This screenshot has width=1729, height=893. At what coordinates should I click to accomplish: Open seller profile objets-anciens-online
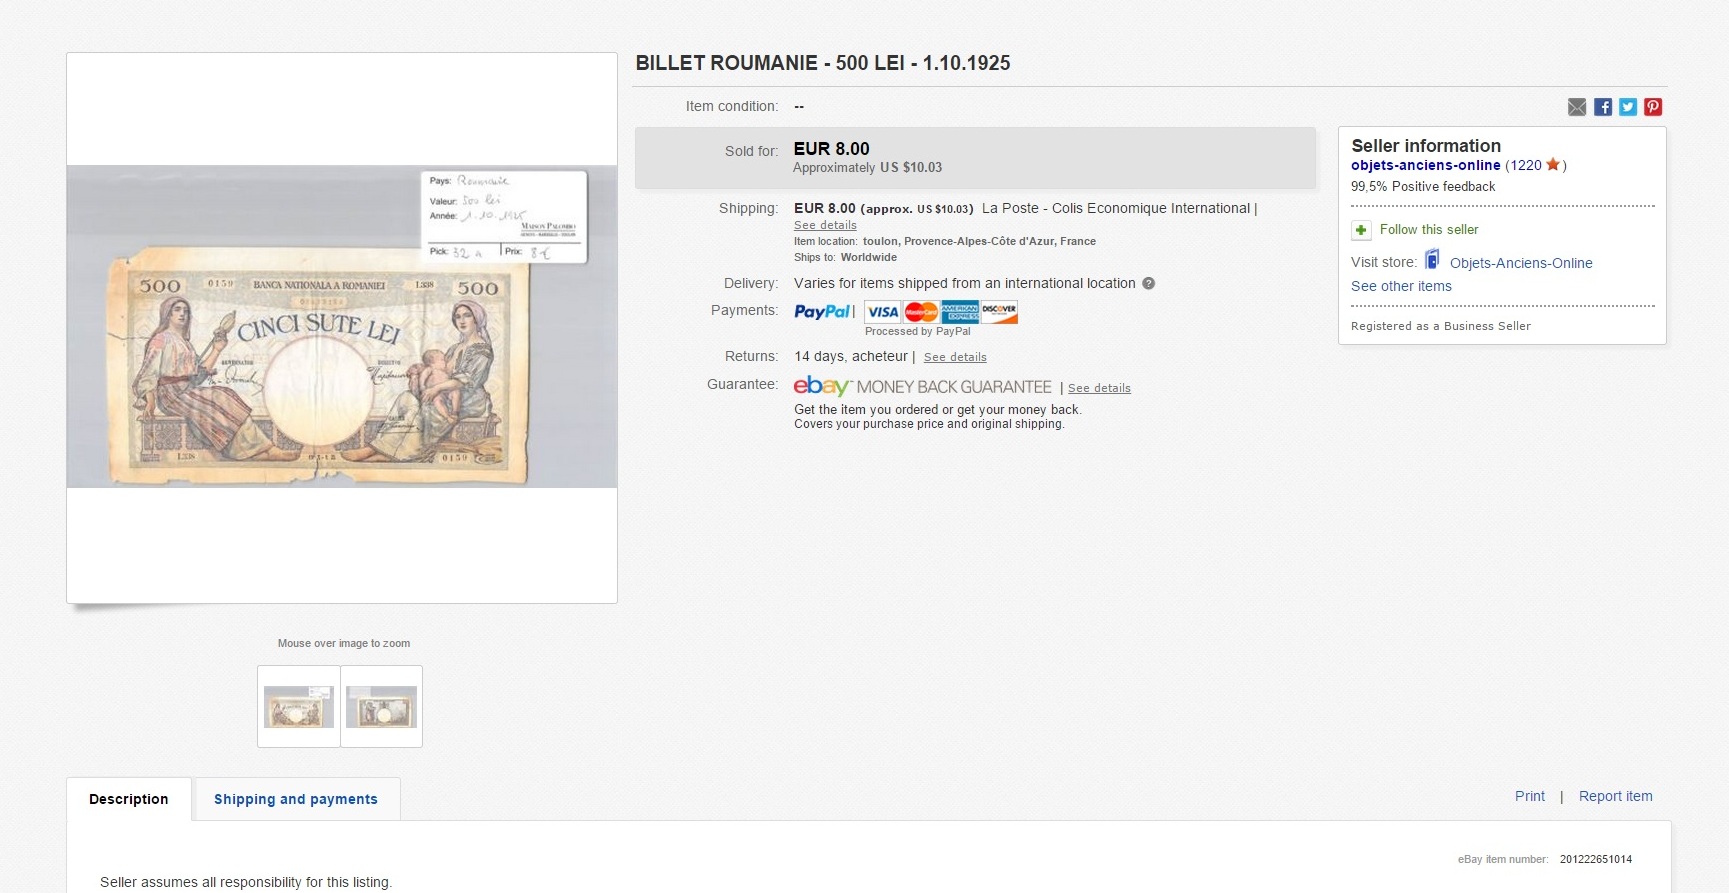tap(1425, 166)
